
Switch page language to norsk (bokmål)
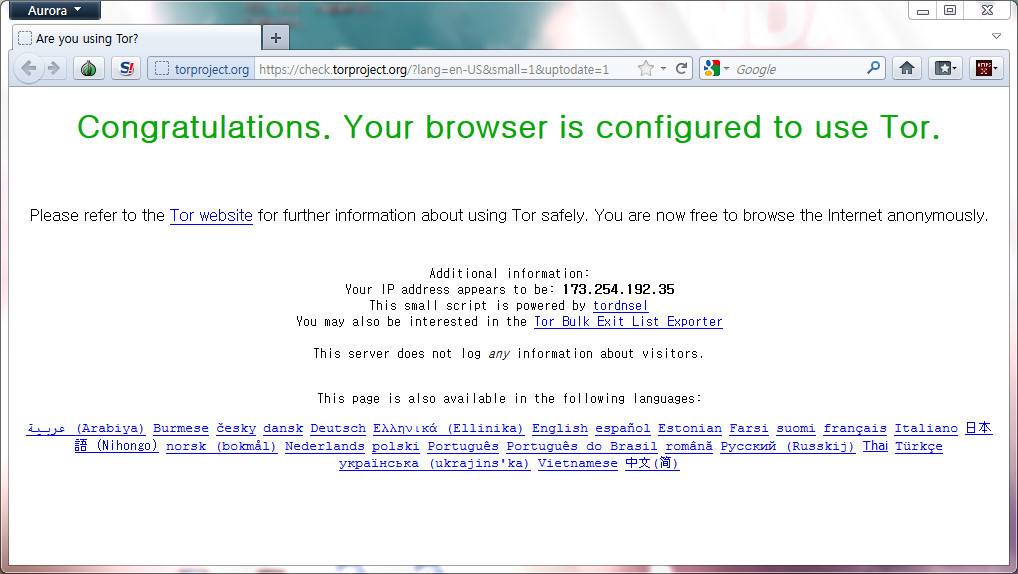point(221,446)
